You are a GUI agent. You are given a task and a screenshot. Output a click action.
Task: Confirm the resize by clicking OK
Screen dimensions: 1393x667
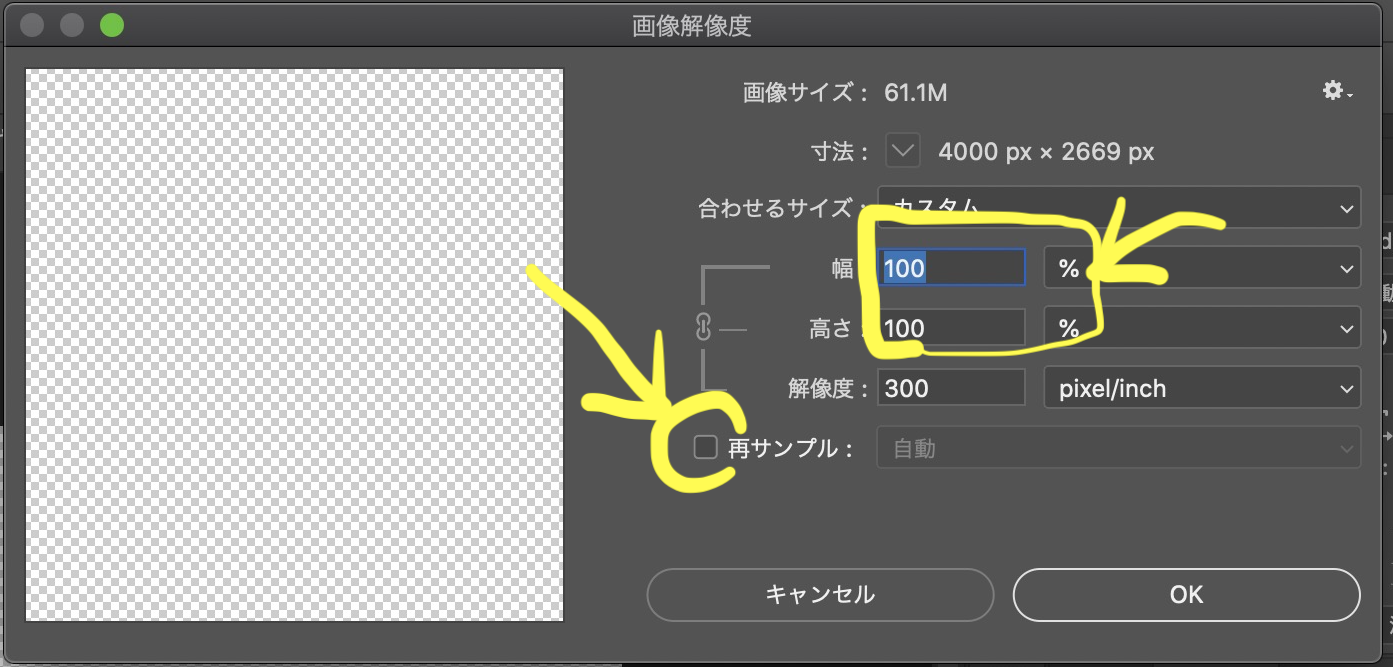[1186, 594]
